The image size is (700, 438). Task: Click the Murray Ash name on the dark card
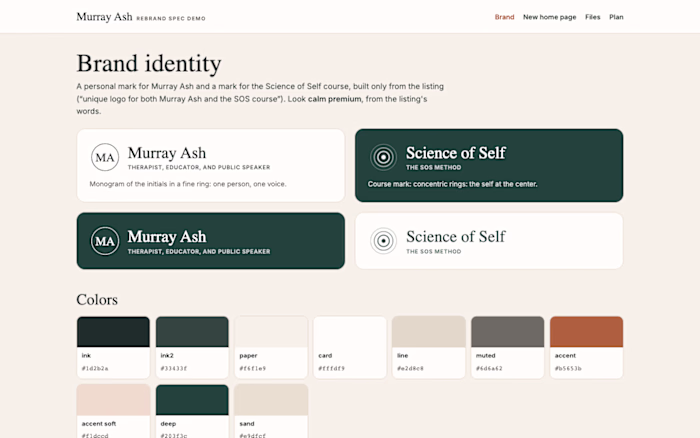(x=167, y=237)
